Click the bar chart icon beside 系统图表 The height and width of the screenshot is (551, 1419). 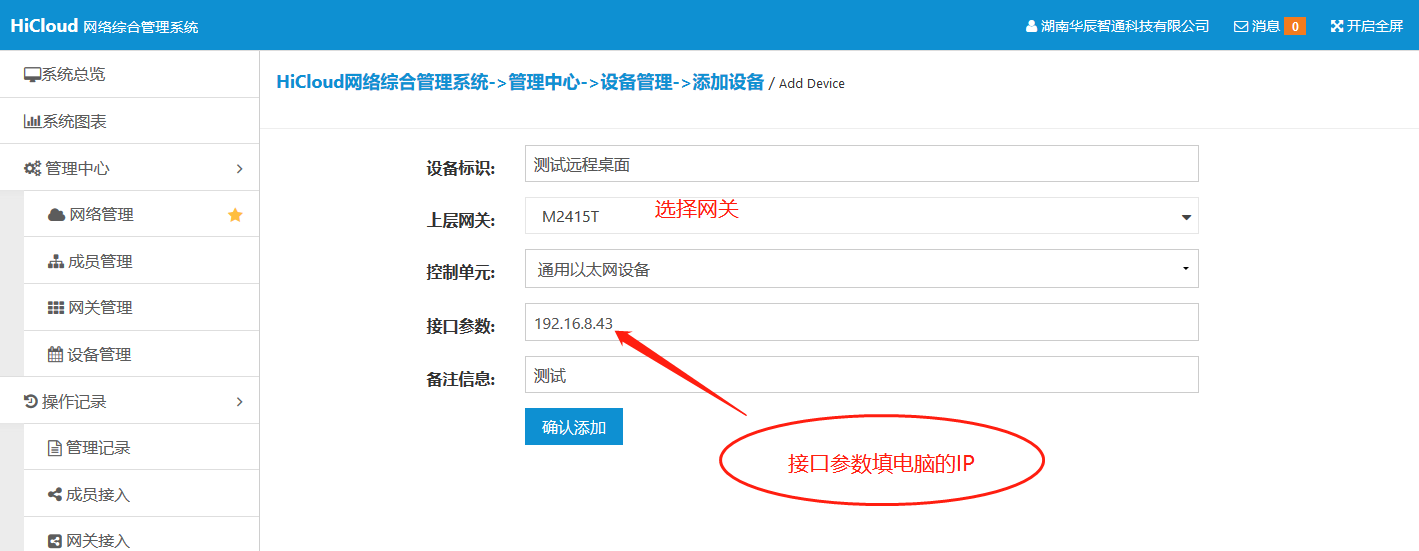pos(32,122)
